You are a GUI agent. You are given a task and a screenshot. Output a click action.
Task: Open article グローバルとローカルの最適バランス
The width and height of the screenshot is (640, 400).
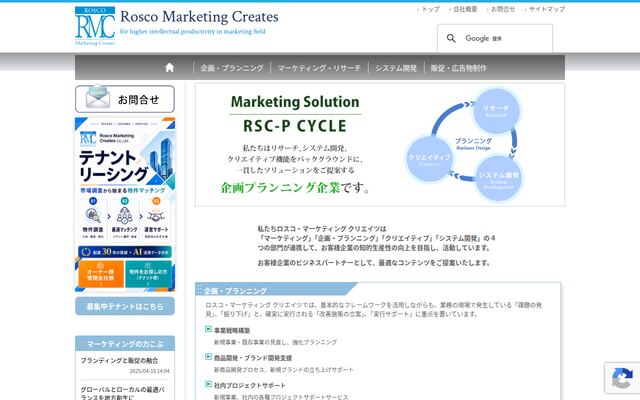122,393
